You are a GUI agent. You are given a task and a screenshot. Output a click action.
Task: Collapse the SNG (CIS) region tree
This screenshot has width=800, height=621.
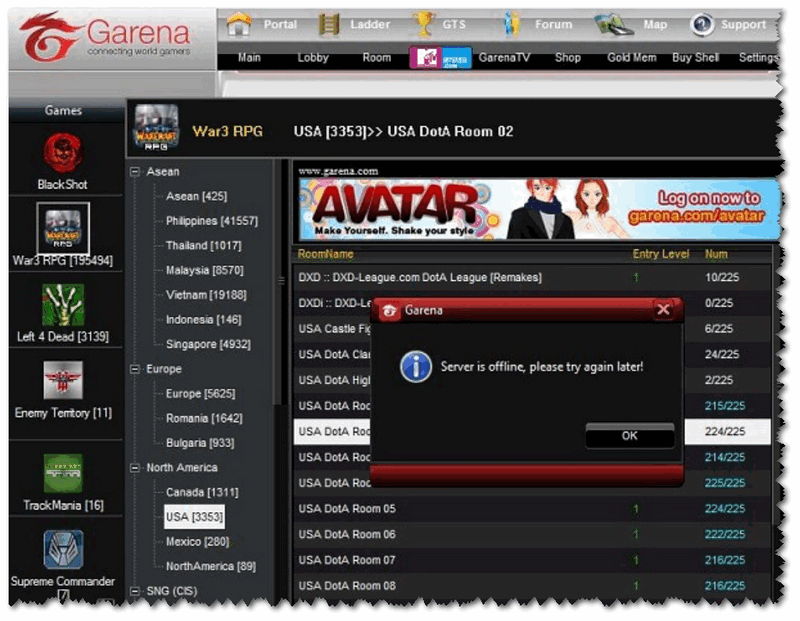tap(135, 591)
